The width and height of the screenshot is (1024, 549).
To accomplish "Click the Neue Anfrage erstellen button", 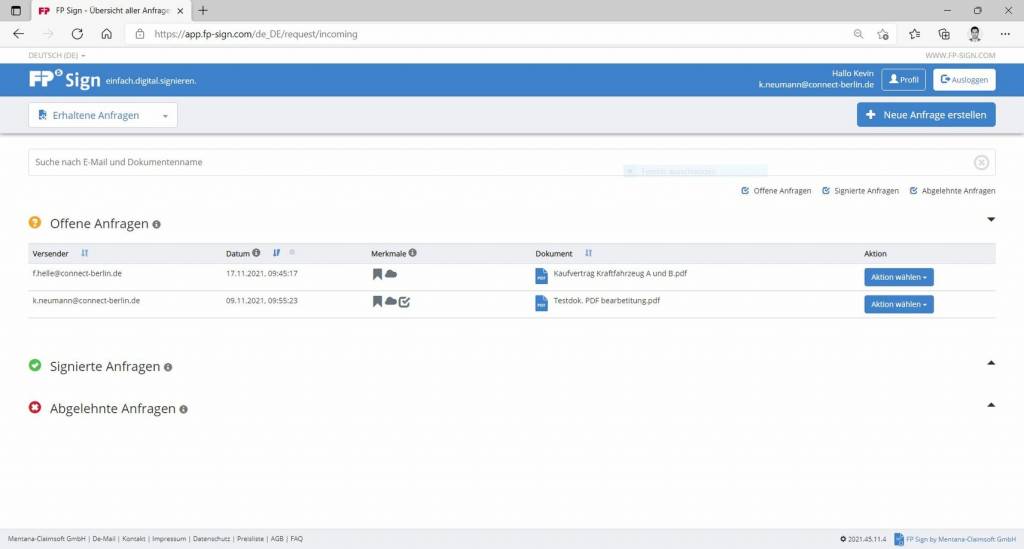I will coord(925,115).
